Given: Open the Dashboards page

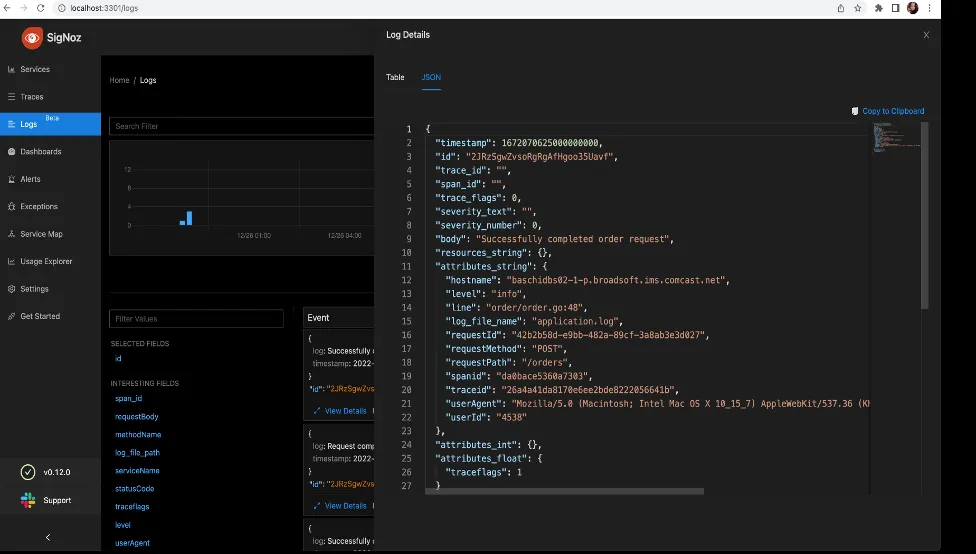Looking at the screenshot, I should 40,152.
